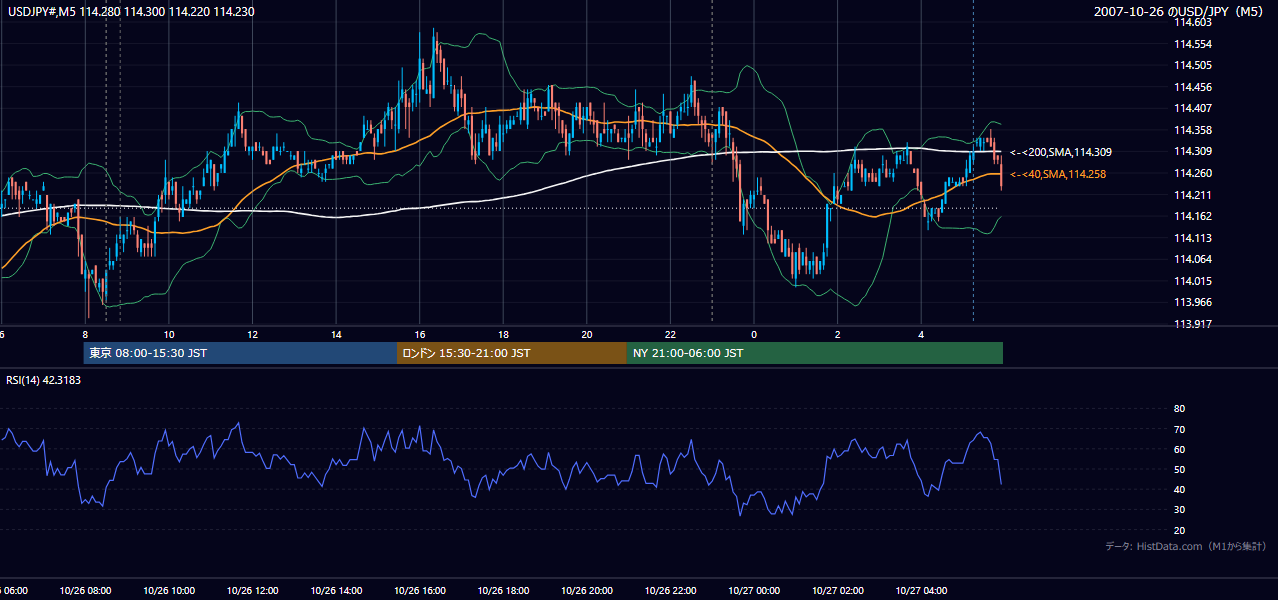Click hour tick 16 under the price chart
The image size is (1278, 600).
[x=420, y=335]
